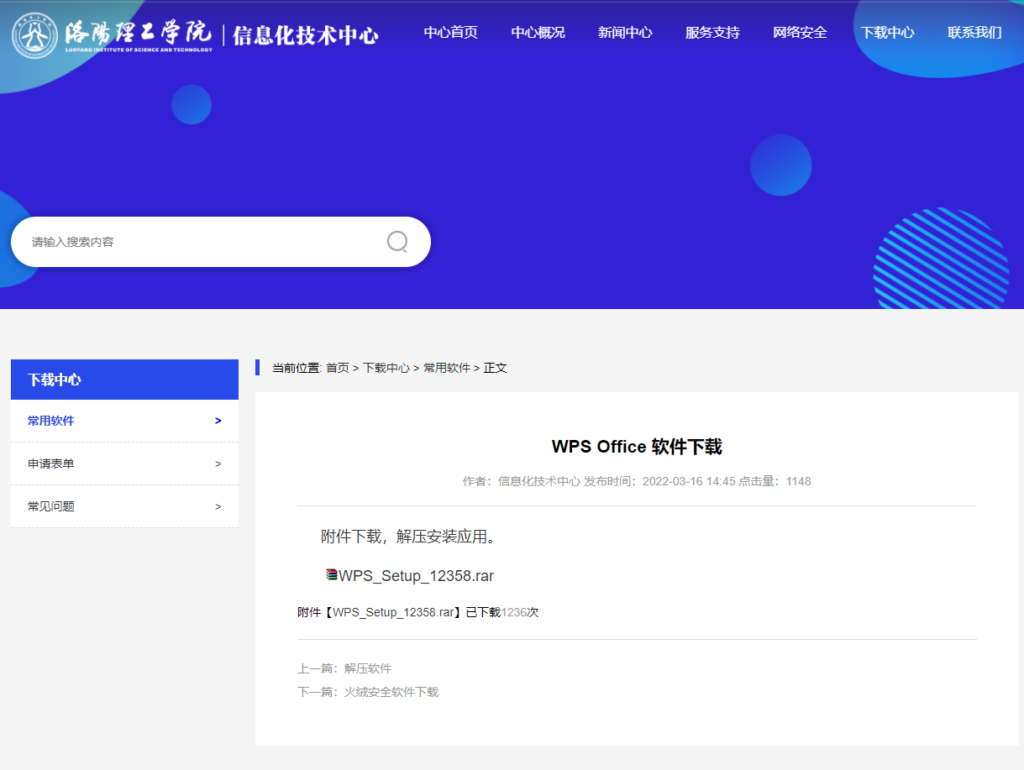Click the 信息化技术中心 site title
This screenshot has width=1024, height=770.
tap(306, 35)
